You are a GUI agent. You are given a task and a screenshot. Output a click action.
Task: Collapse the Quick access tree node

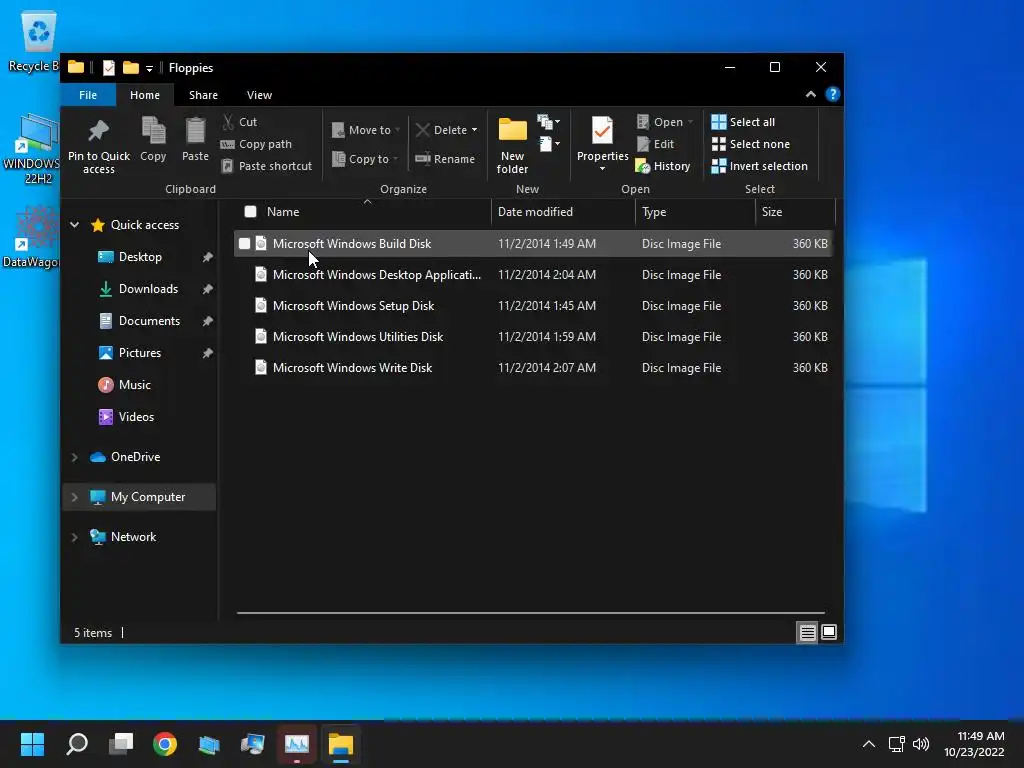click(x=74, y=225)
